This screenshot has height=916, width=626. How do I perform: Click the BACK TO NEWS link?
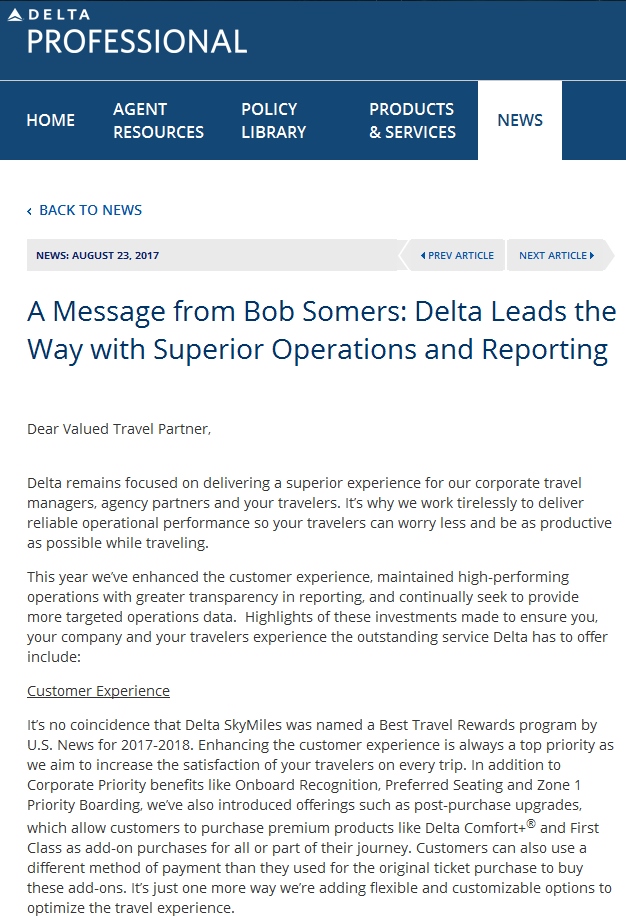92,210
